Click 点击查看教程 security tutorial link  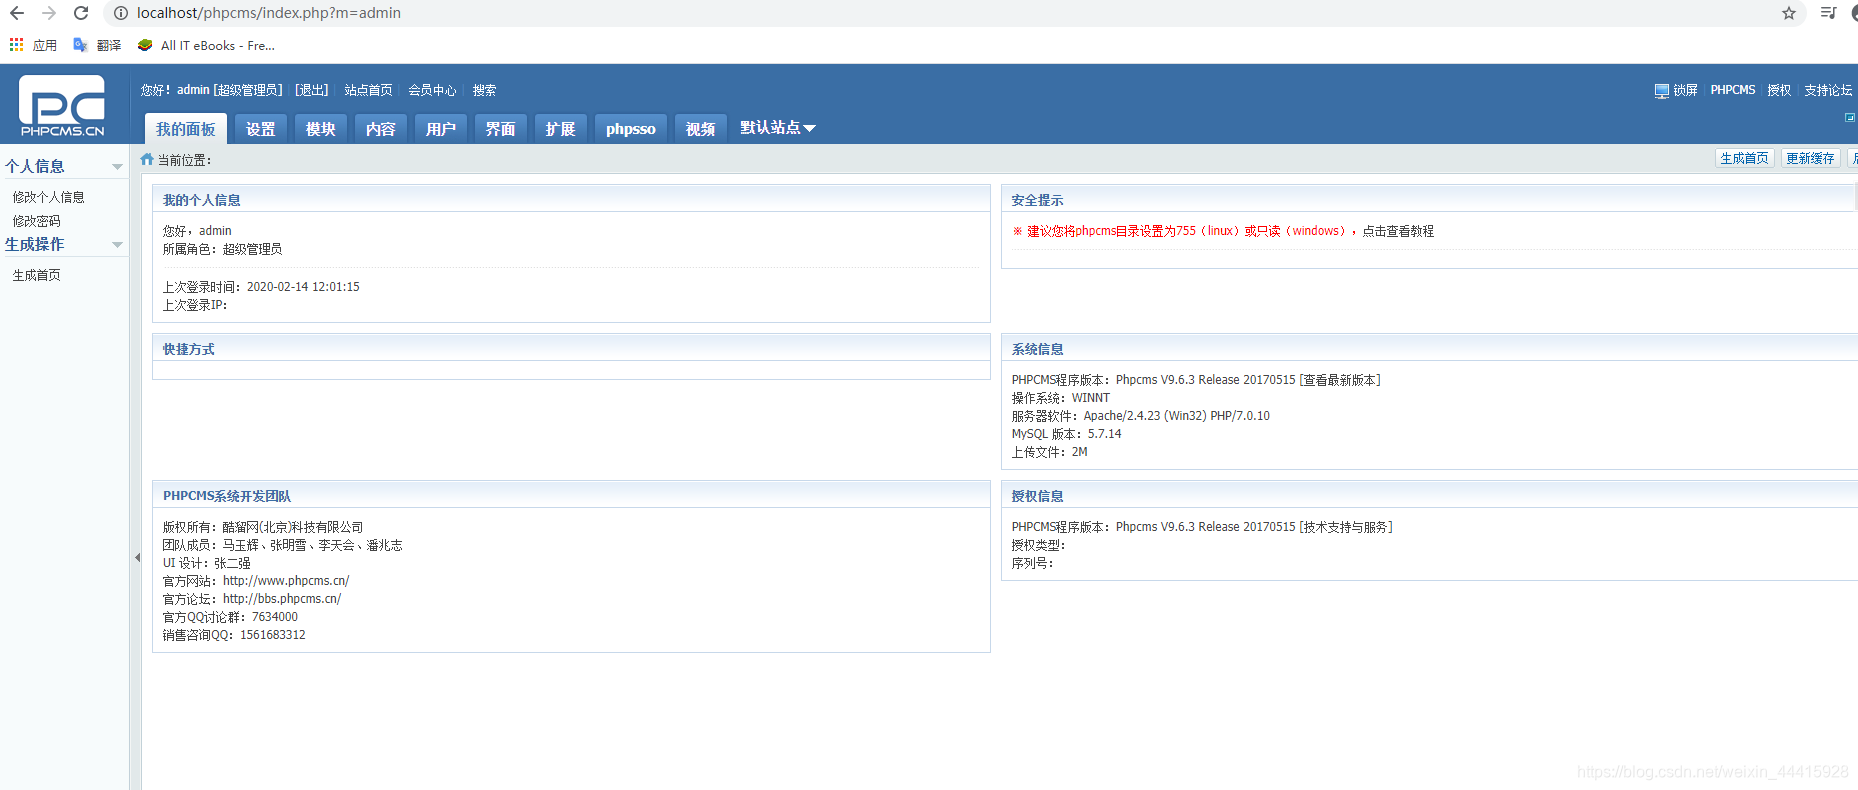(1398, 231)
